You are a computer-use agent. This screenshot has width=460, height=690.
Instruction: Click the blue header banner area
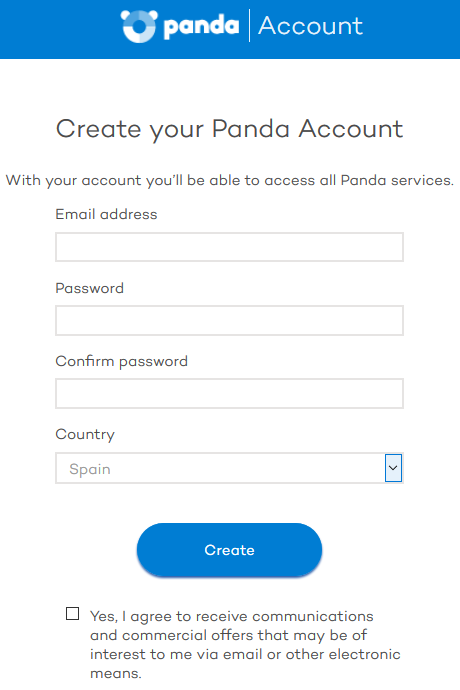click(230, 29)
